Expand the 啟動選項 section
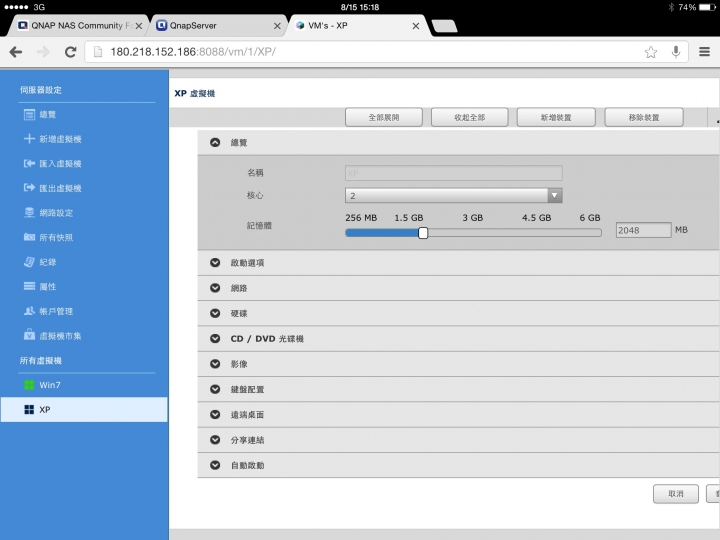This screenshot has height=540, width=720. pyautogui.click(x=215, y=263)
